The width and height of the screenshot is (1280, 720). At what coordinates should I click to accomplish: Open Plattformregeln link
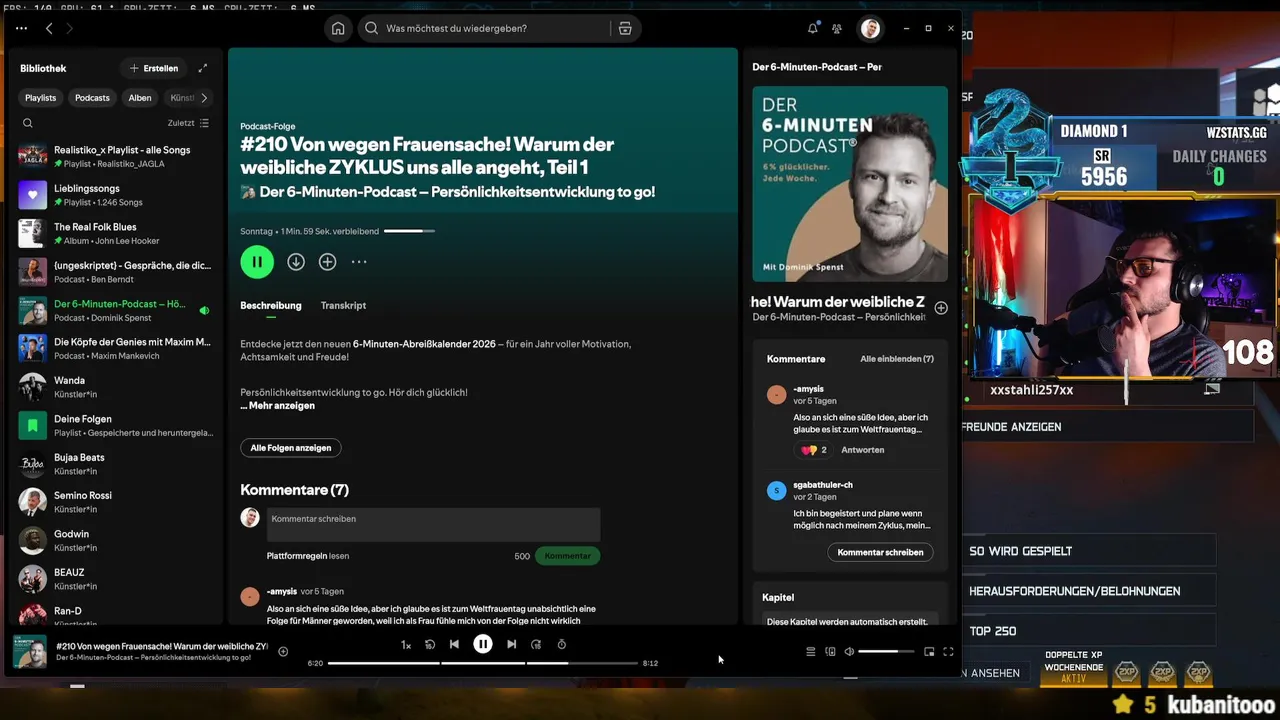(296, 556)
